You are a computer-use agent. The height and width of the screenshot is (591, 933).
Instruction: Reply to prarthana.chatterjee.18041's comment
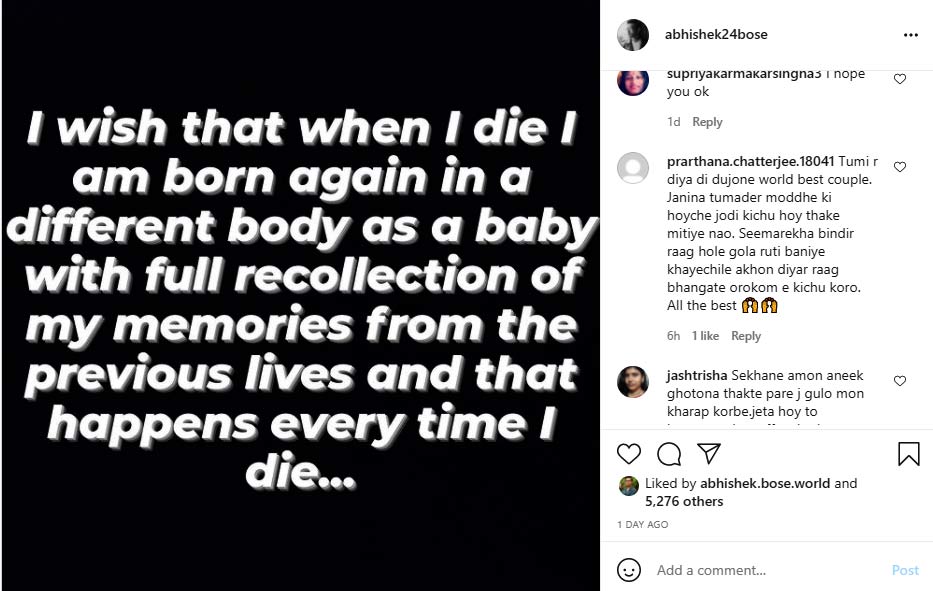pos(746,336)
